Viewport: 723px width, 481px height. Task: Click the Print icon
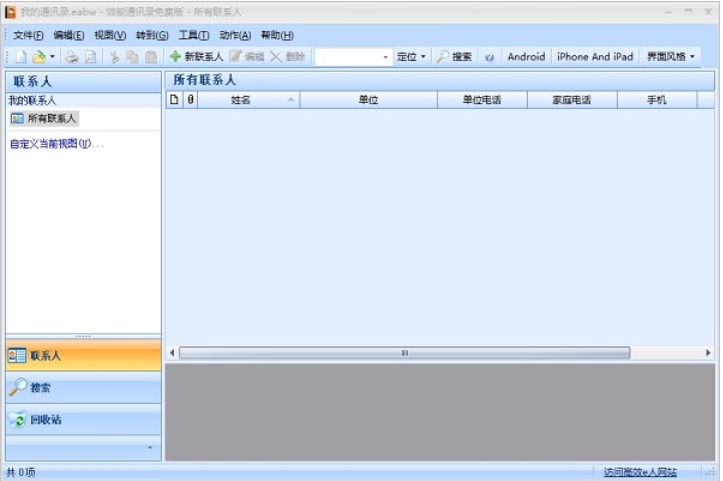click(x=71, y=57)
